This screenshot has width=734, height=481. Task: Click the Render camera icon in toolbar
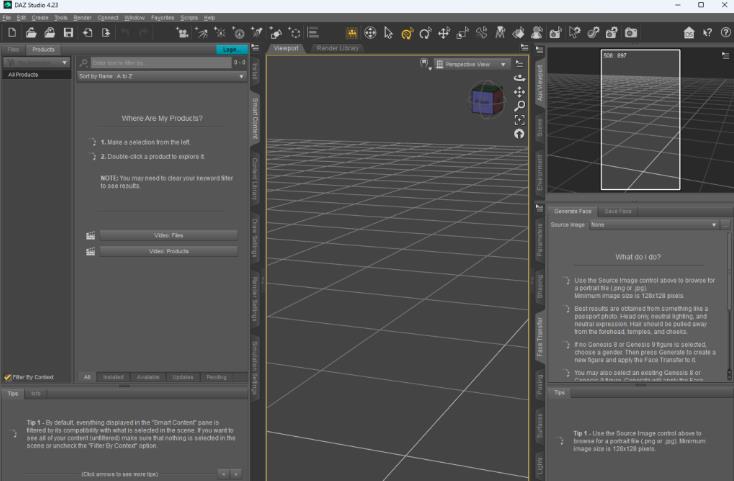point(631,33)
